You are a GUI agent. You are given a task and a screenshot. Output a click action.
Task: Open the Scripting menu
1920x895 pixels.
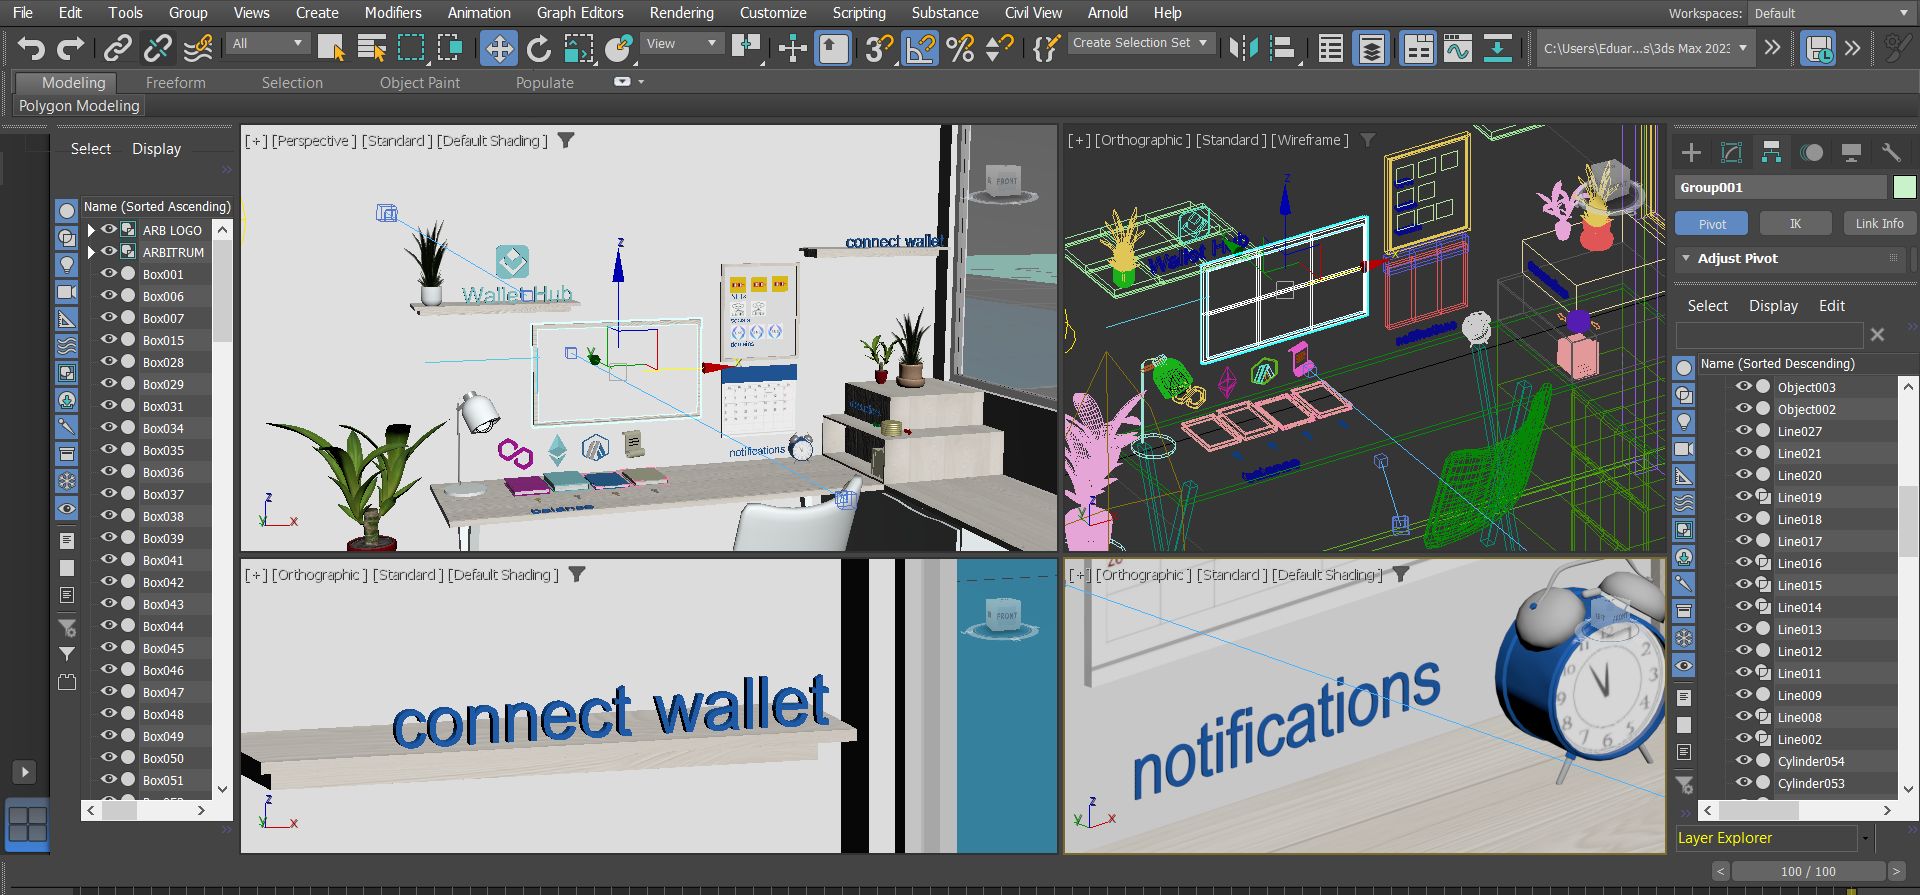(x=859, y=13)
